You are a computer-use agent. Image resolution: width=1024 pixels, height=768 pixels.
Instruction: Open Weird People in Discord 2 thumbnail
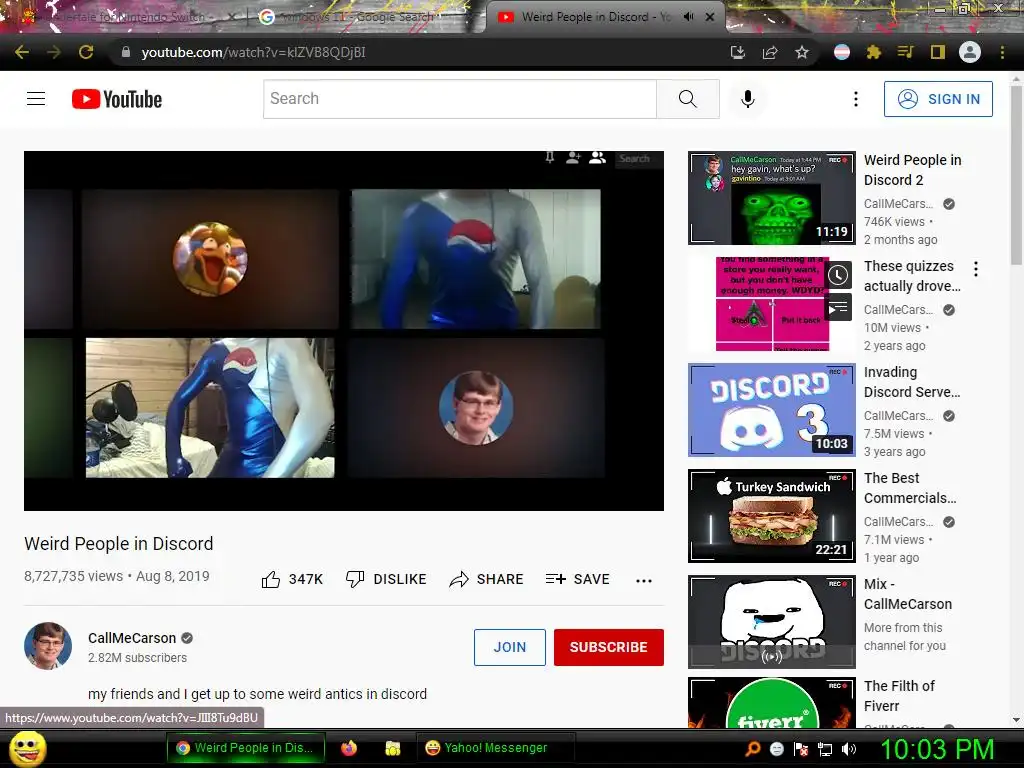pyautogui.click(x=771, y=198)
